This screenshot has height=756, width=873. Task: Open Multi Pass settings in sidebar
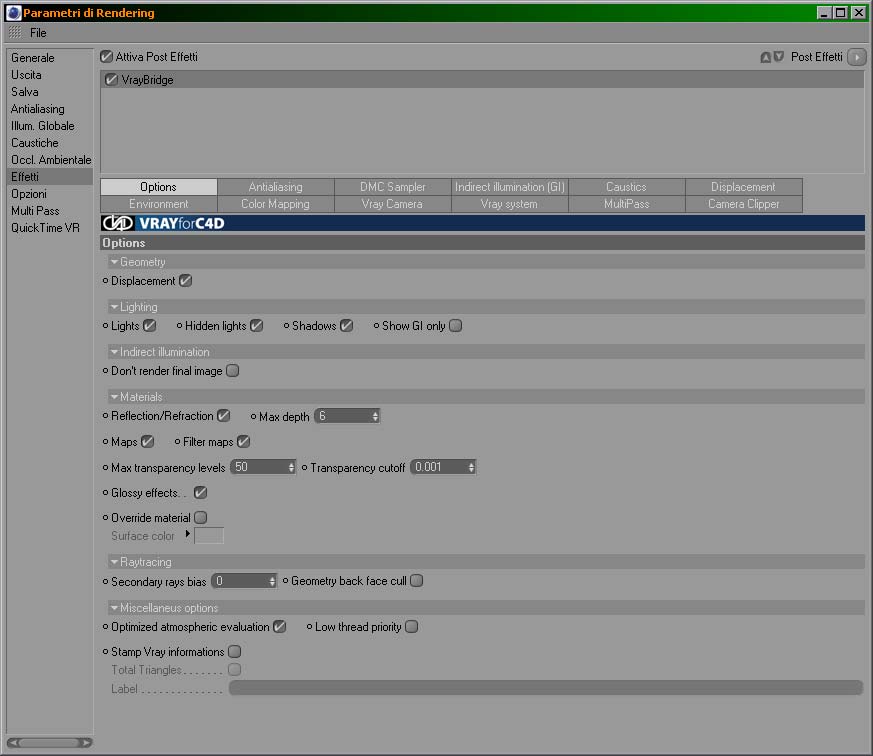point(35,211)
